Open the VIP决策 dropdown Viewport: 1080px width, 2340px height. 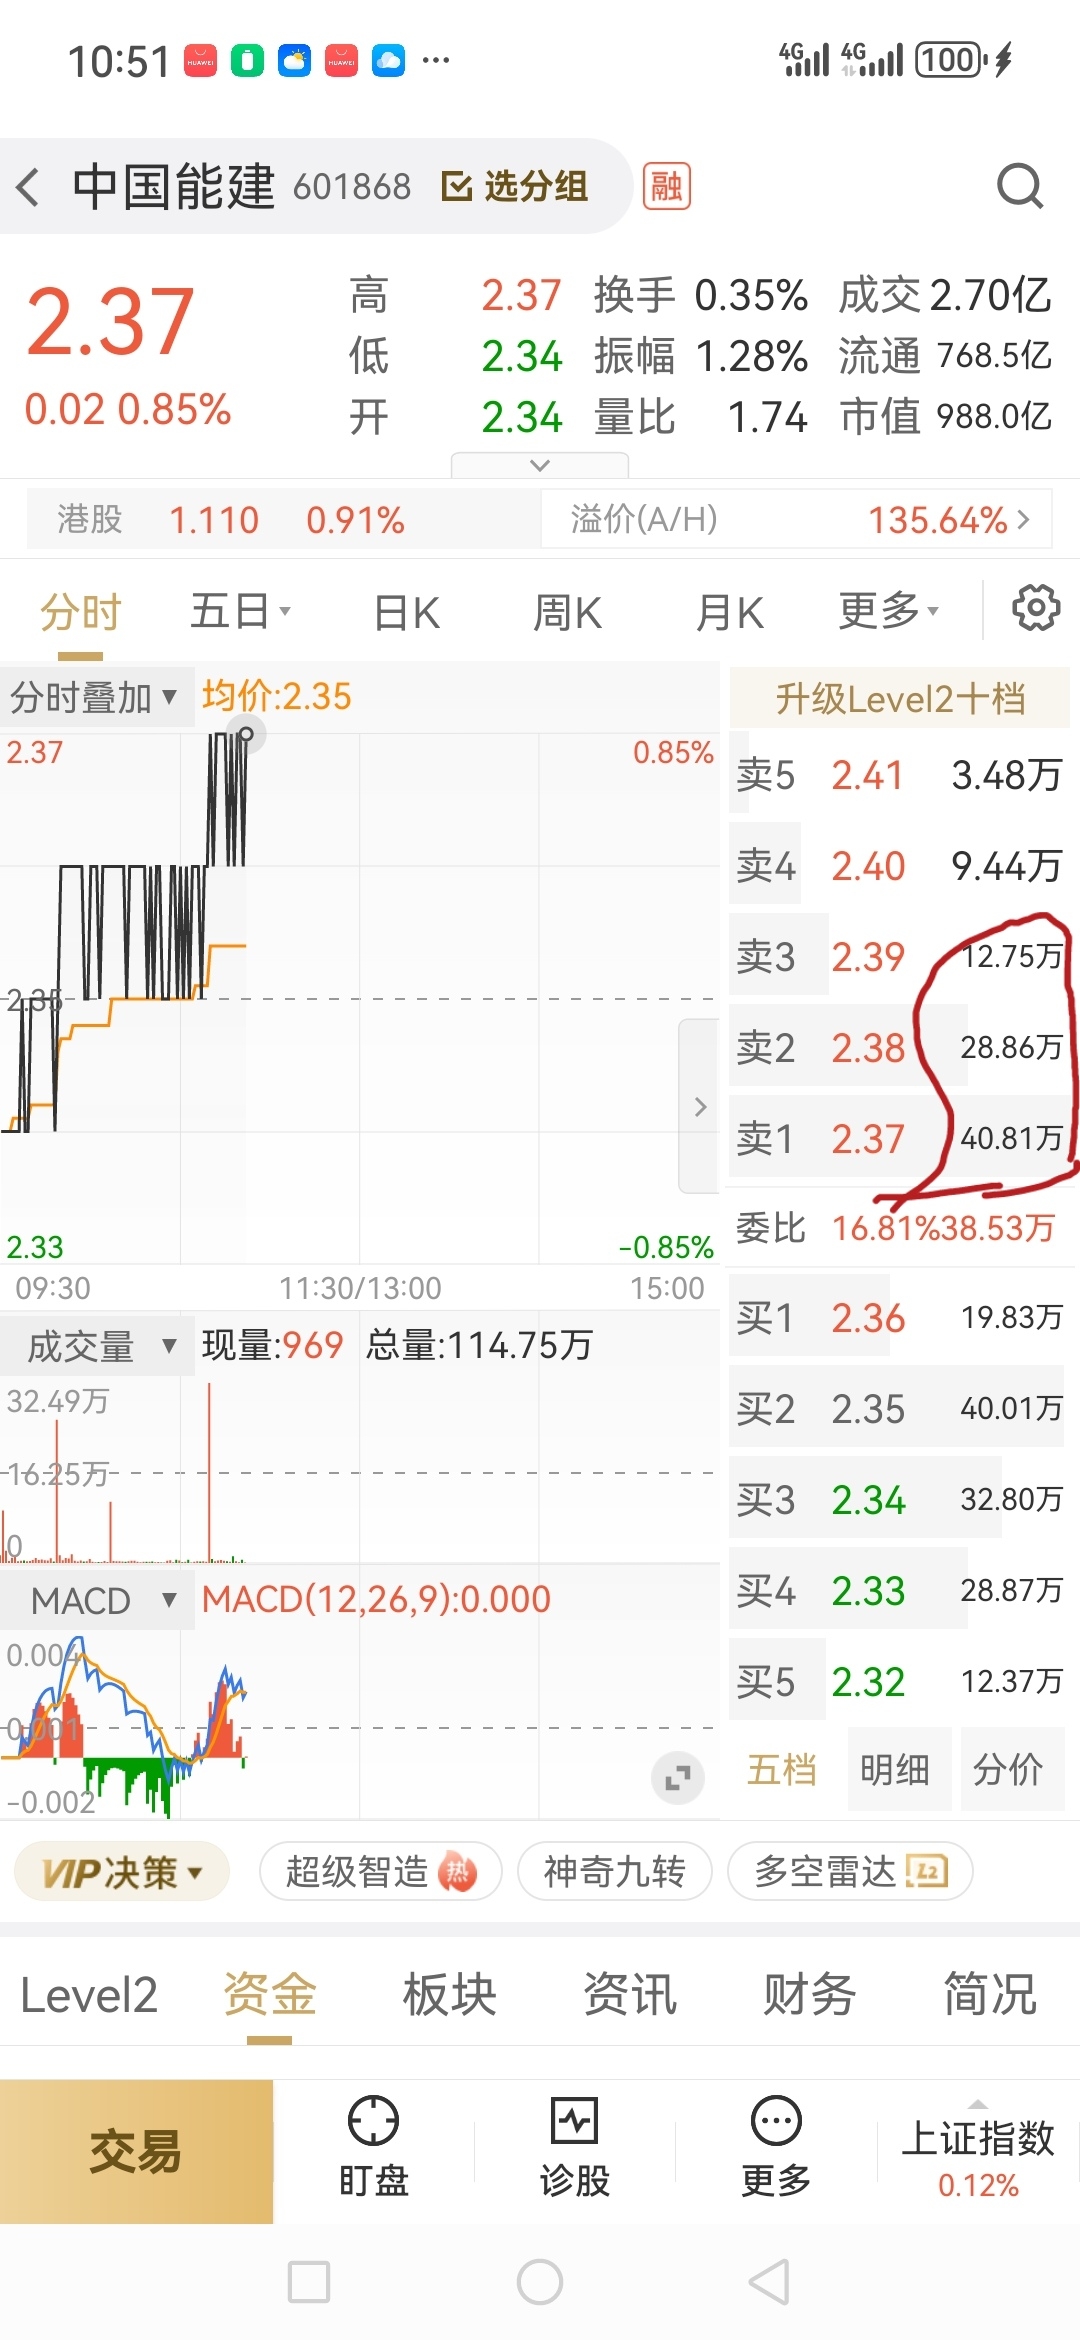(x=122, y=1872)
